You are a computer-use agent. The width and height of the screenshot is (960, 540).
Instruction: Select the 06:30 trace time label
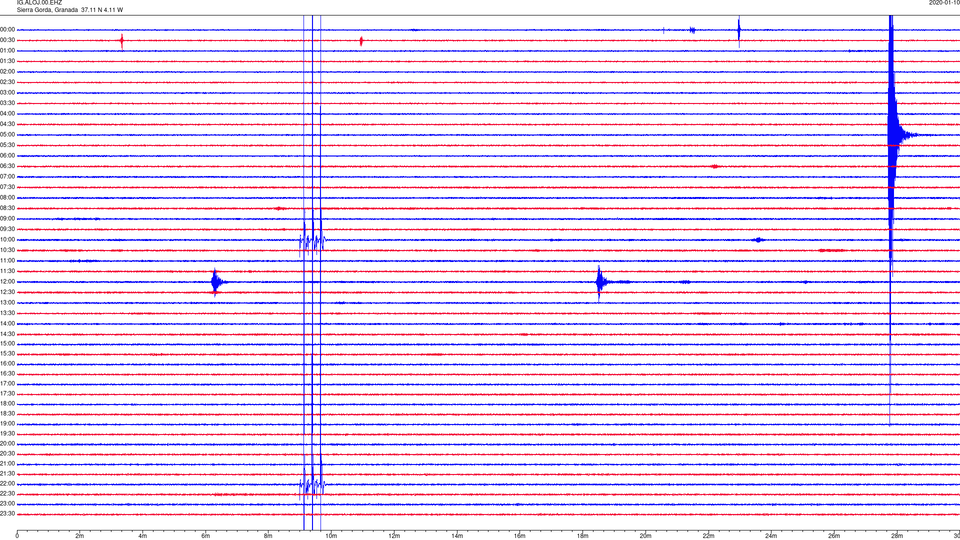point(7,166)
